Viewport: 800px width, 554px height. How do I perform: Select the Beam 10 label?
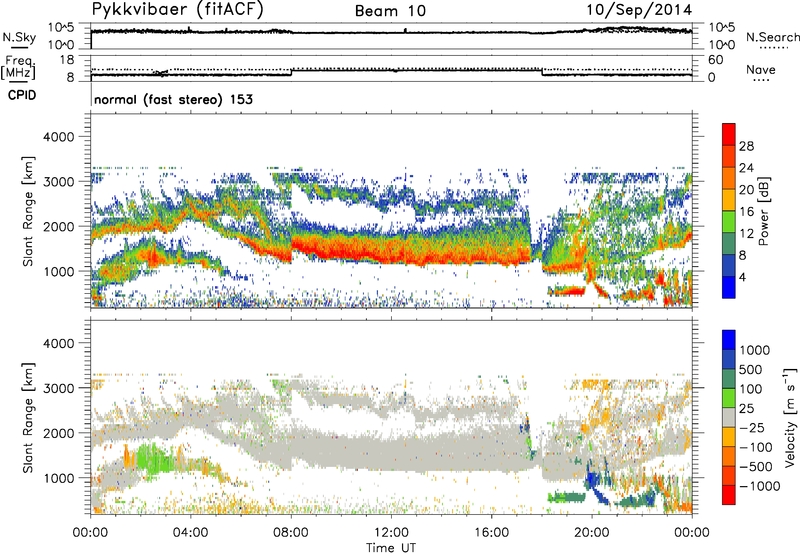pos(390,11)
